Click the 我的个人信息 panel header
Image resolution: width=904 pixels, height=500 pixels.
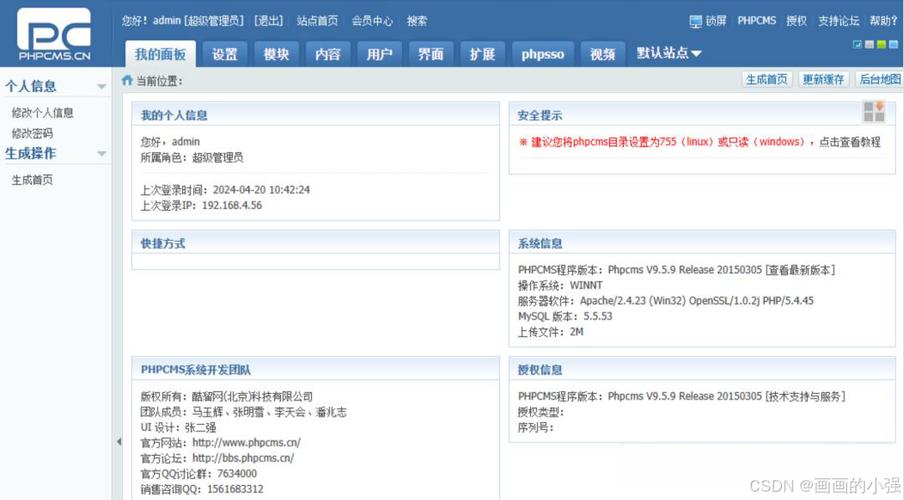click(x=315, y=115)
